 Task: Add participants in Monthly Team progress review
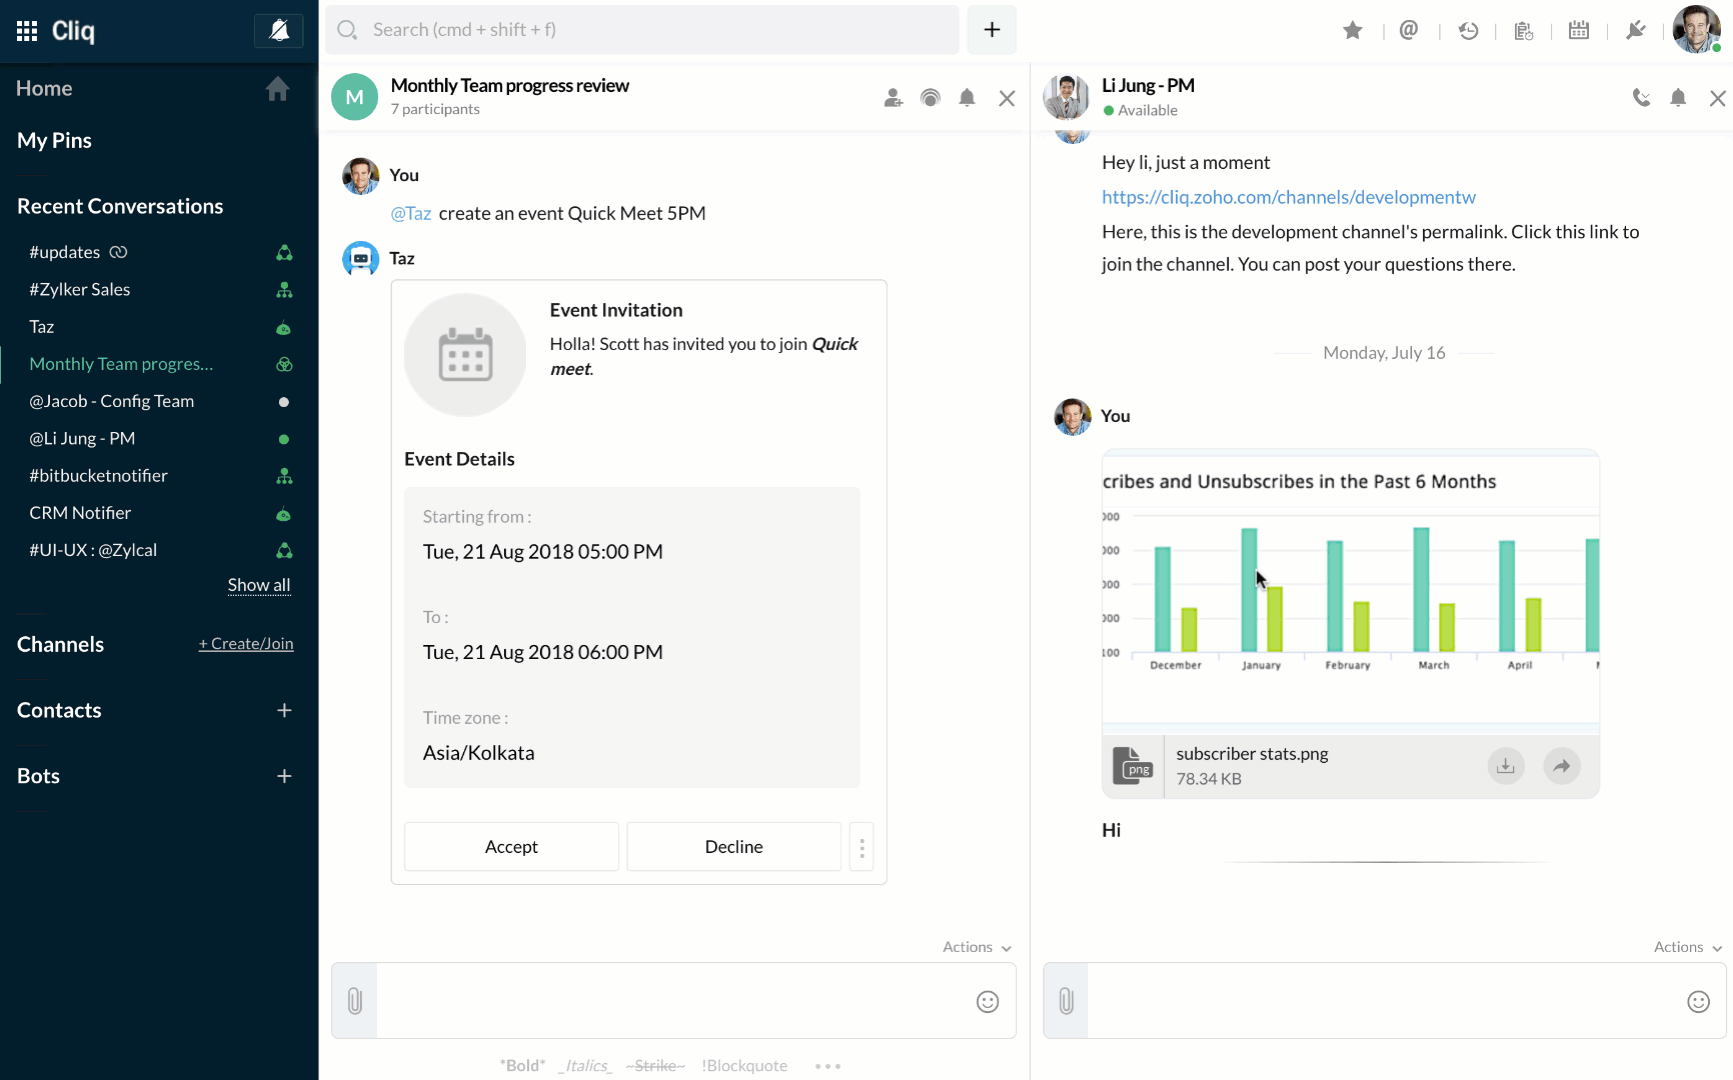click(x=893, y=98)
